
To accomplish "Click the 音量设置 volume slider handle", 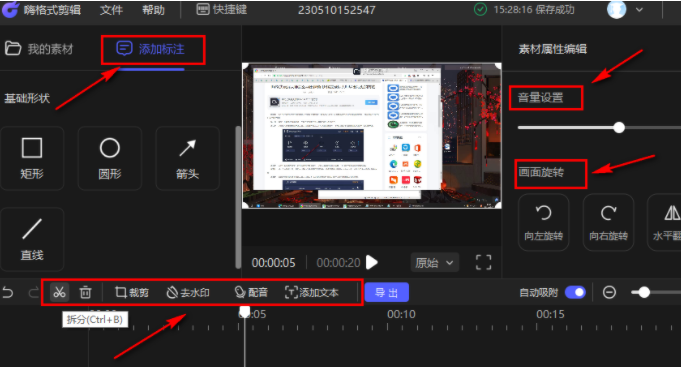I will pos(619,127).
